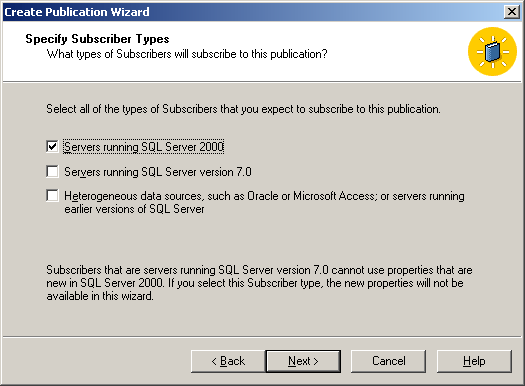Click the 'Select all of the types' instruction

click(243, 109)
